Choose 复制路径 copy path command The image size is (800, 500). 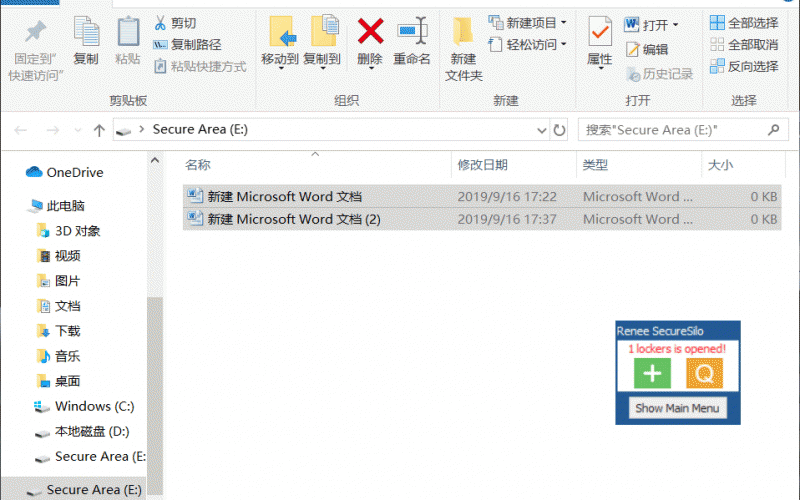point(187,45)
